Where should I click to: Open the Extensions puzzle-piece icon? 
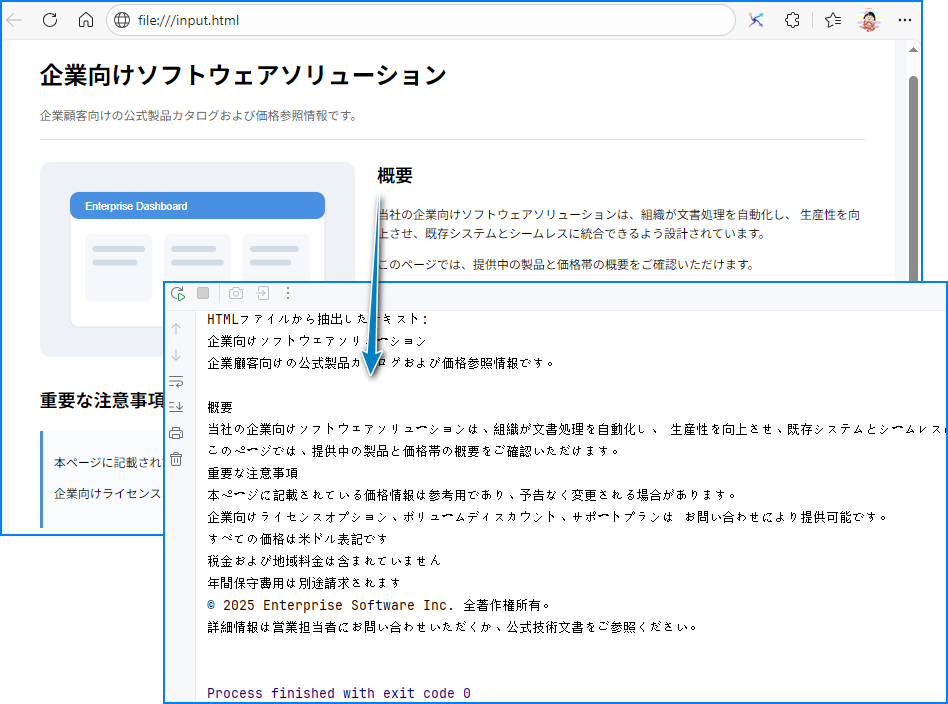(x=792, y=19)
